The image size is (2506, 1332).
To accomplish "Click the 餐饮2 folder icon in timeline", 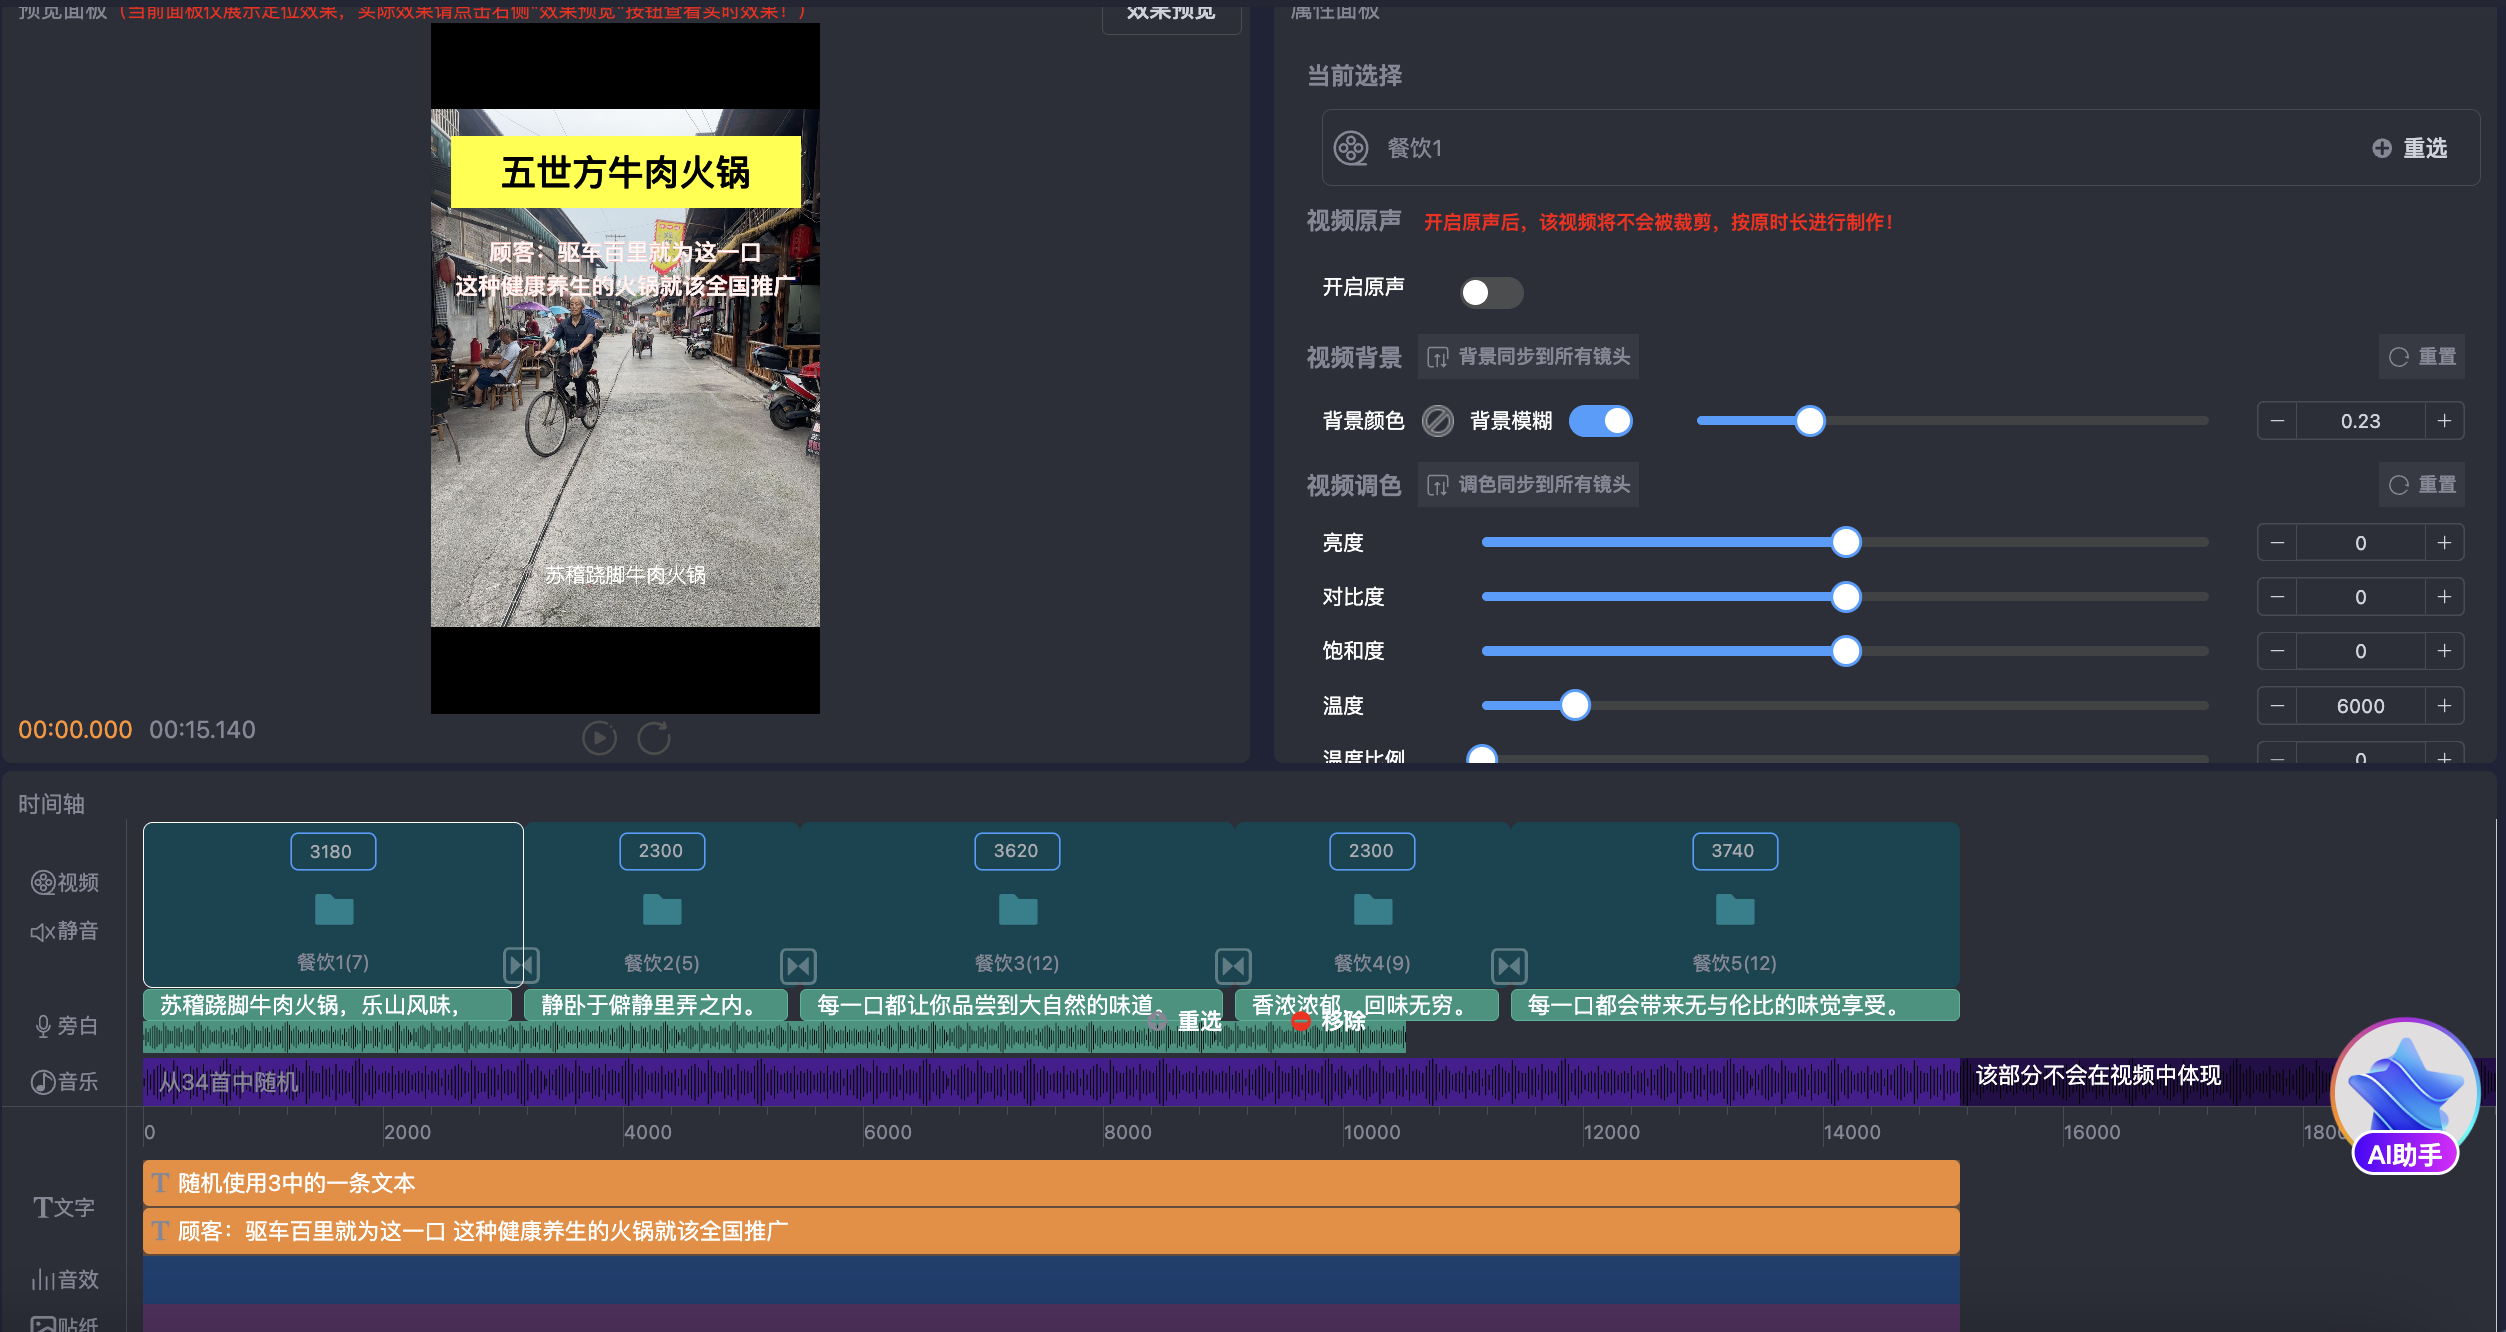I will click(661, 909).
